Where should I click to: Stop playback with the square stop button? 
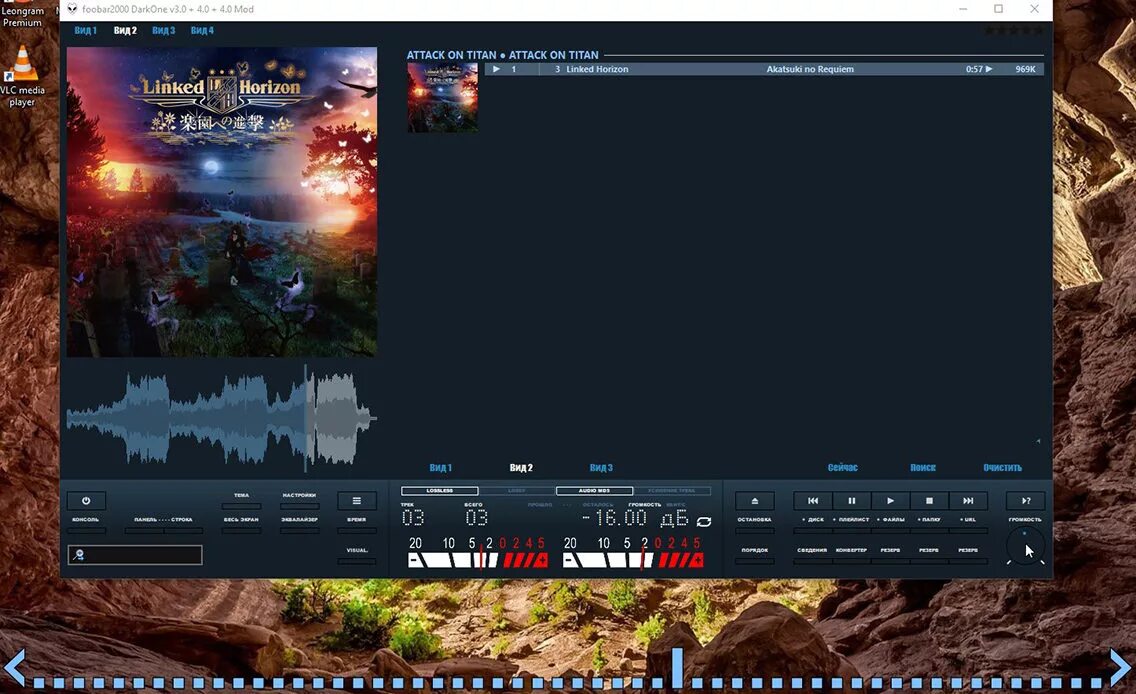930,501
